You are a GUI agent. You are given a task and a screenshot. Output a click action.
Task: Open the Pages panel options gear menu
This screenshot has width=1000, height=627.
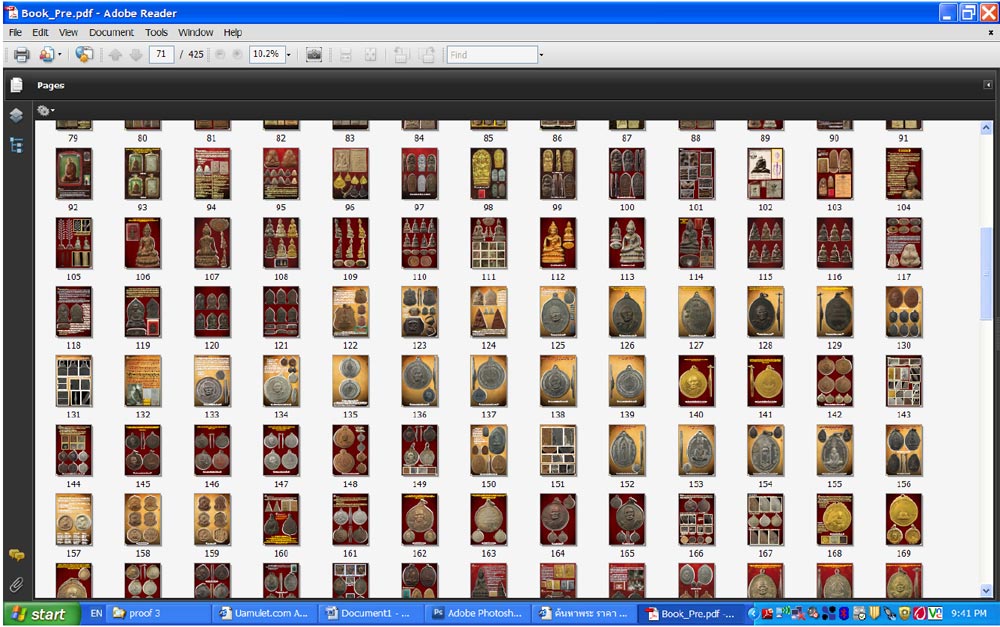45,111
